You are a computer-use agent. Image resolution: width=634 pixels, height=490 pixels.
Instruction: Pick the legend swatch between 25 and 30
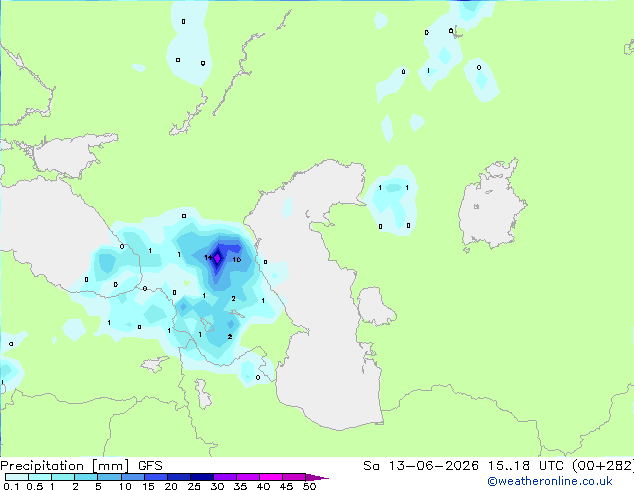[202, 477]
